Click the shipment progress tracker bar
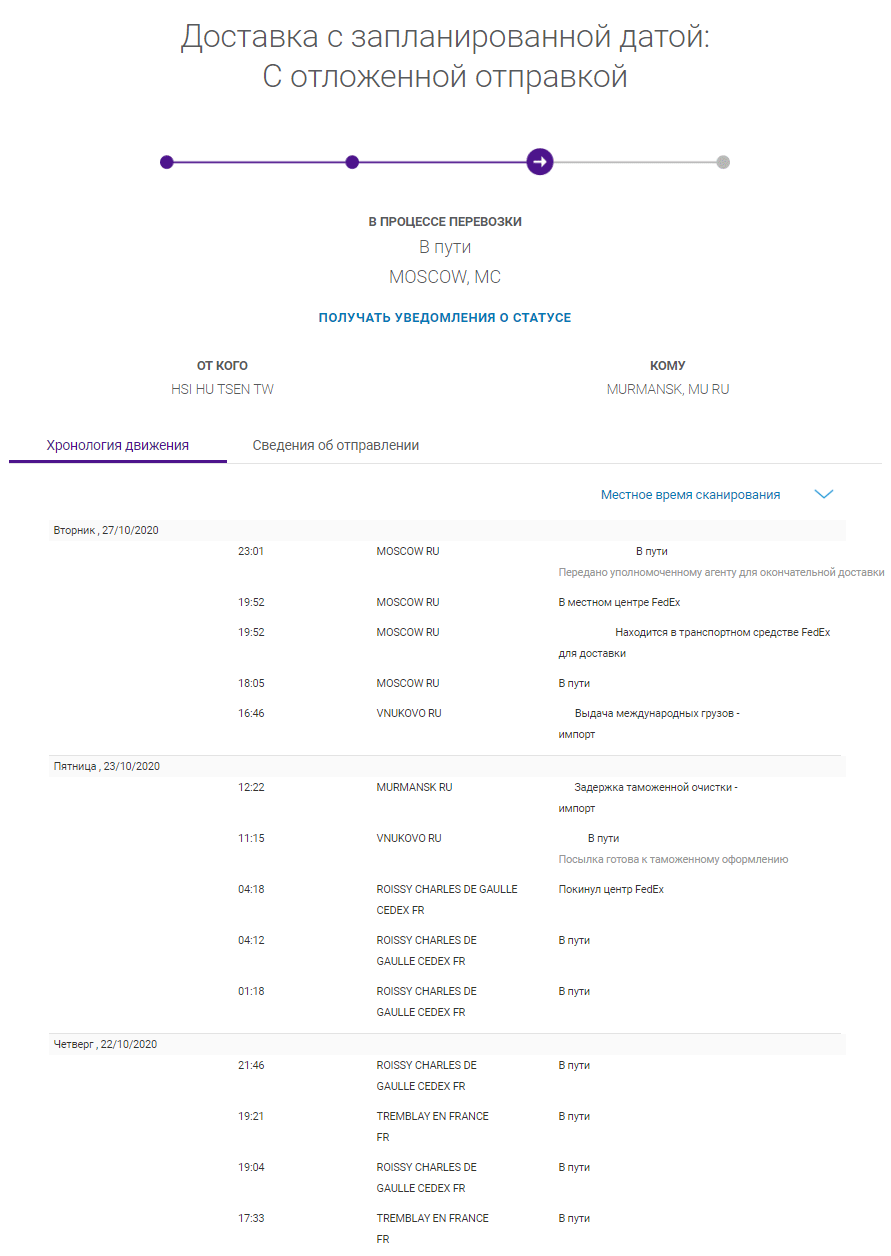 446,161
